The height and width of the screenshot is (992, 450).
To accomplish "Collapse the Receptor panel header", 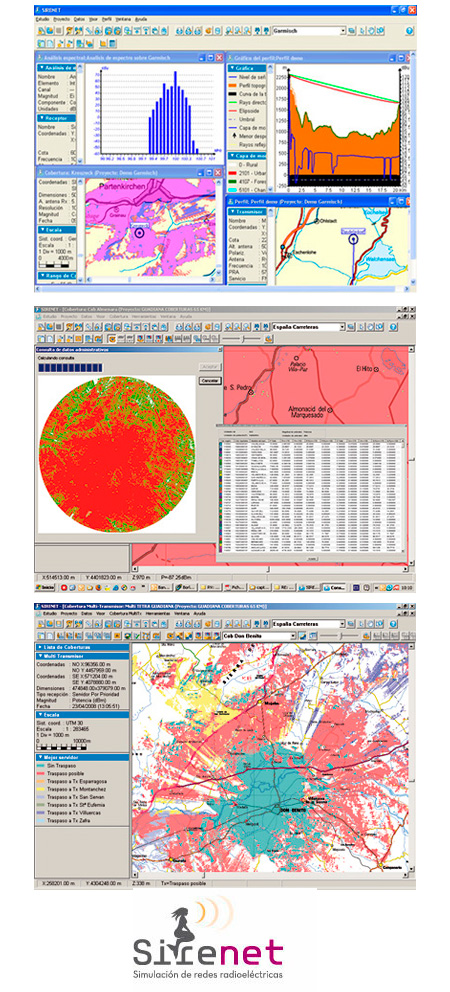I will click(x=56, y=118).
